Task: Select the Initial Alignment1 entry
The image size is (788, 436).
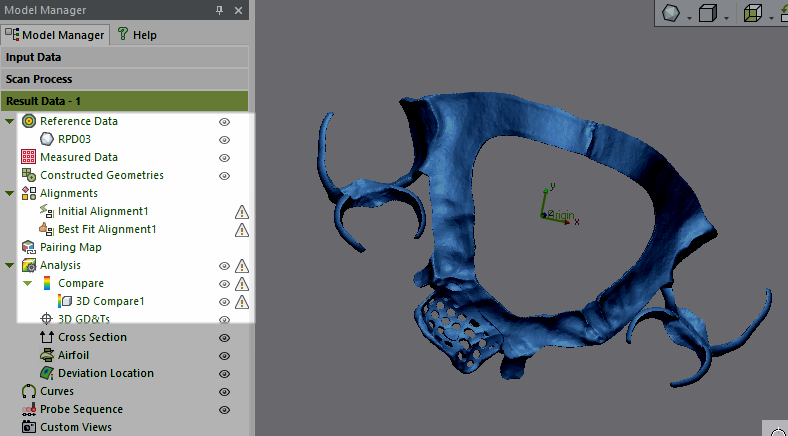Action: 103,211
